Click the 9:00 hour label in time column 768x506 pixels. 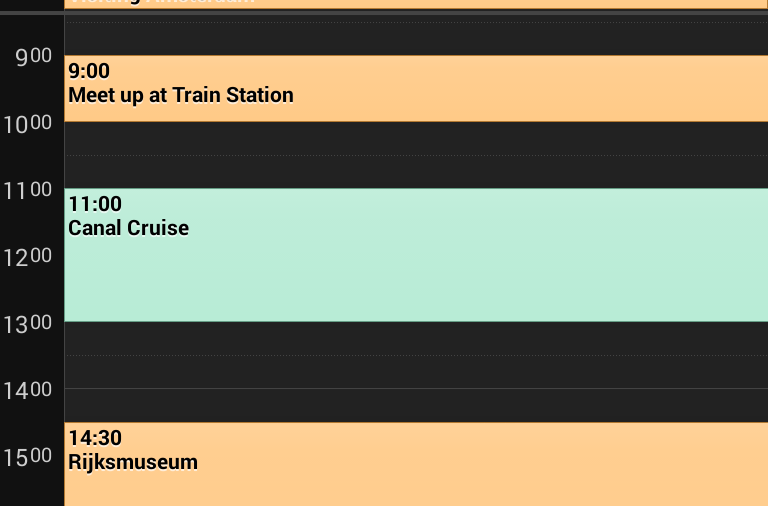coord(32,56)
